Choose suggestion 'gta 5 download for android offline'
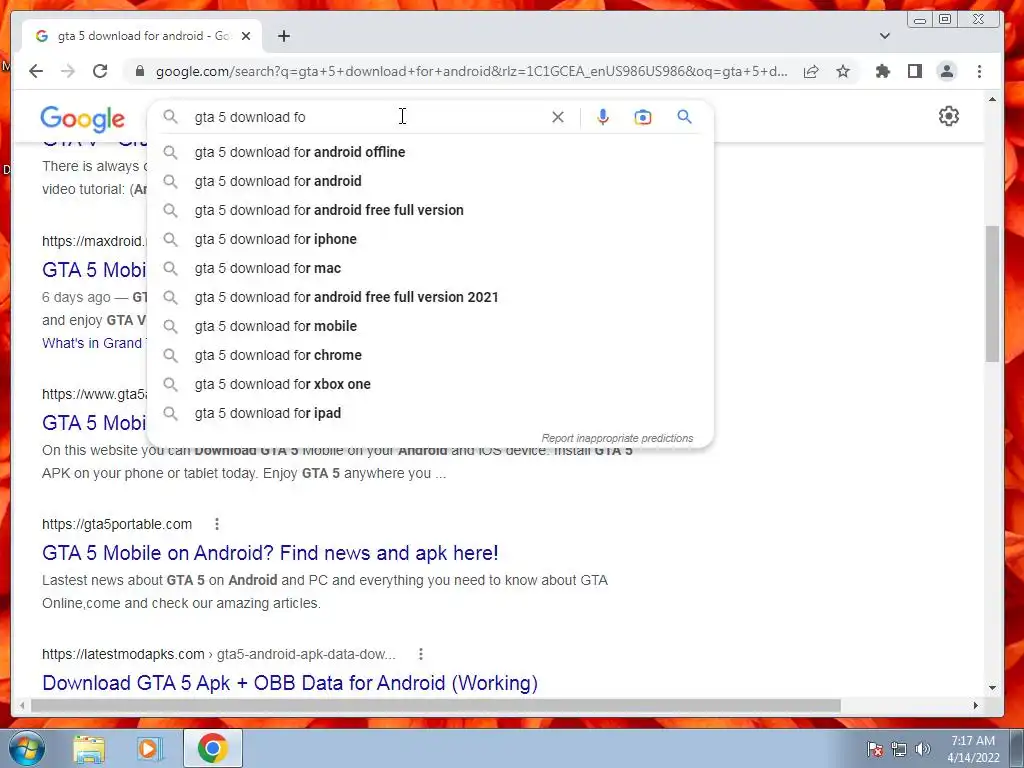The width and height of the screenshot is (1024, 768). tap(430, 152)
